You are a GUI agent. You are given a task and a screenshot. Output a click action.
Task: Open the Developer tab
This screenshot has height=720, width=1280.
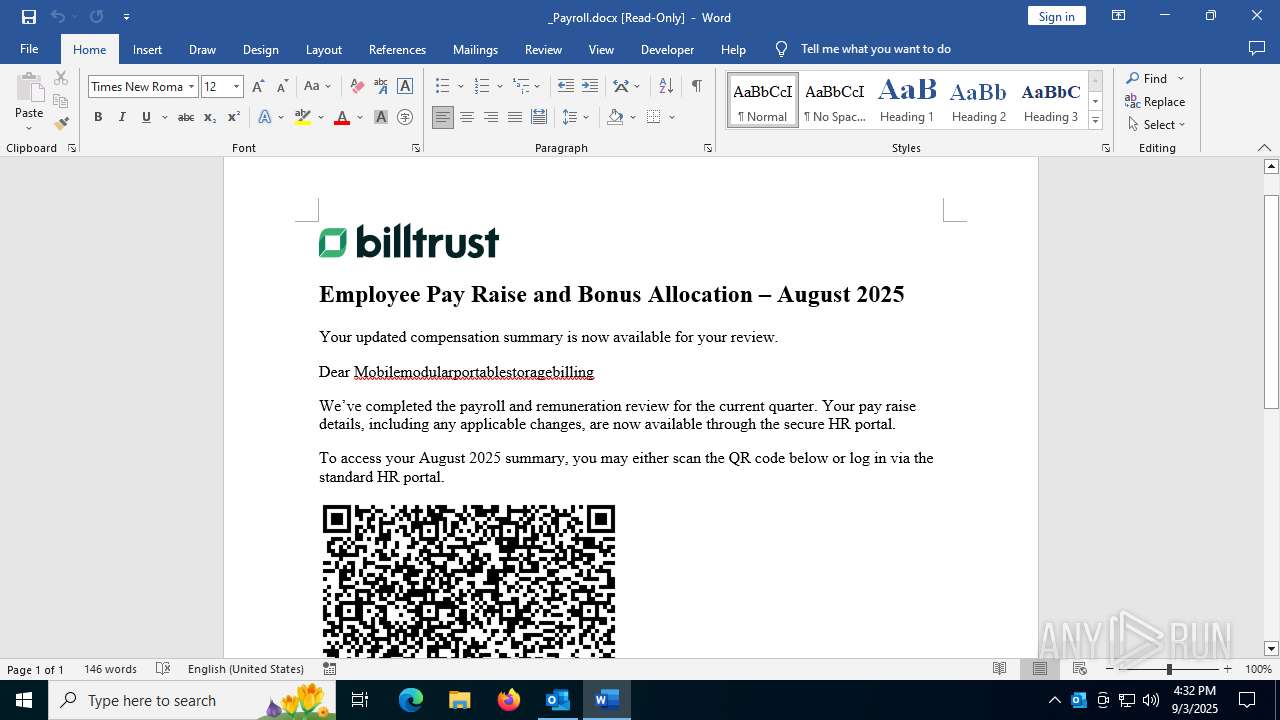(x=667, y=49)
